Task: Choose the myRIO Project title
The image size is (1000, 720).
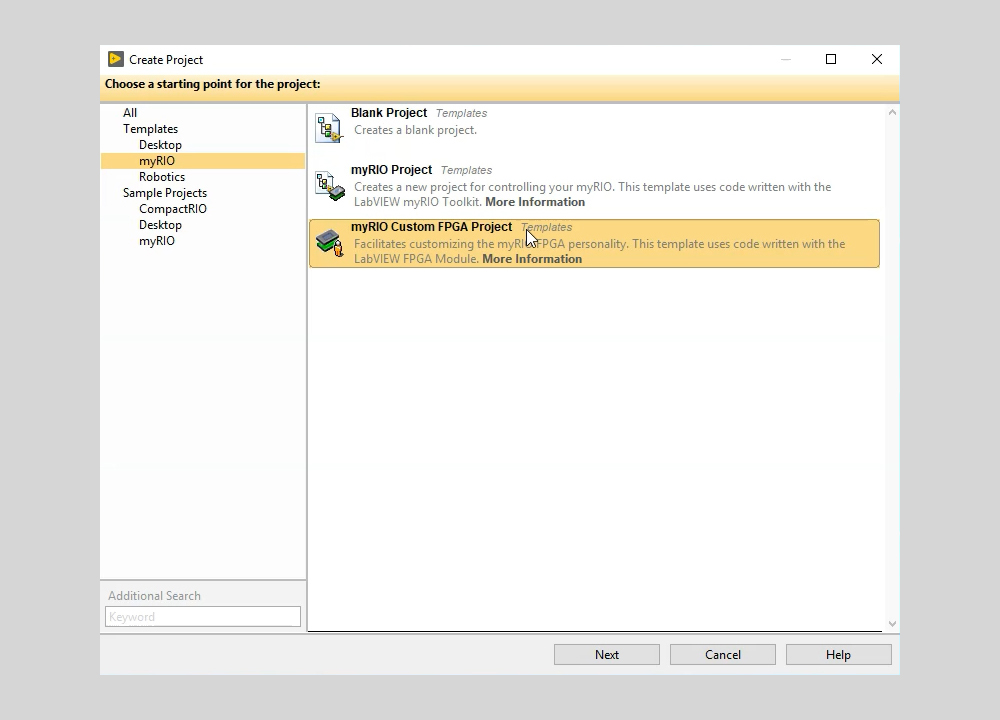Action: click(x=392, y=170)
